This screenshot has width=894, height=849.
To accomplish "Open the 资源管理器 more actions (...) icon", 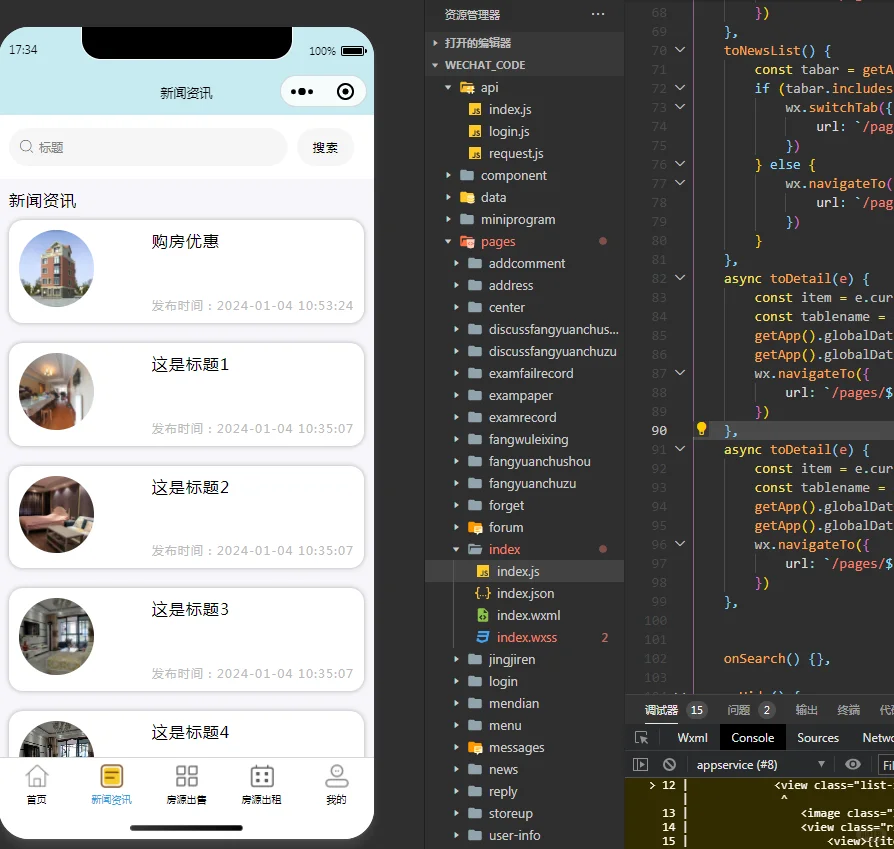I will pyautogui.click(x=598, y=13).
